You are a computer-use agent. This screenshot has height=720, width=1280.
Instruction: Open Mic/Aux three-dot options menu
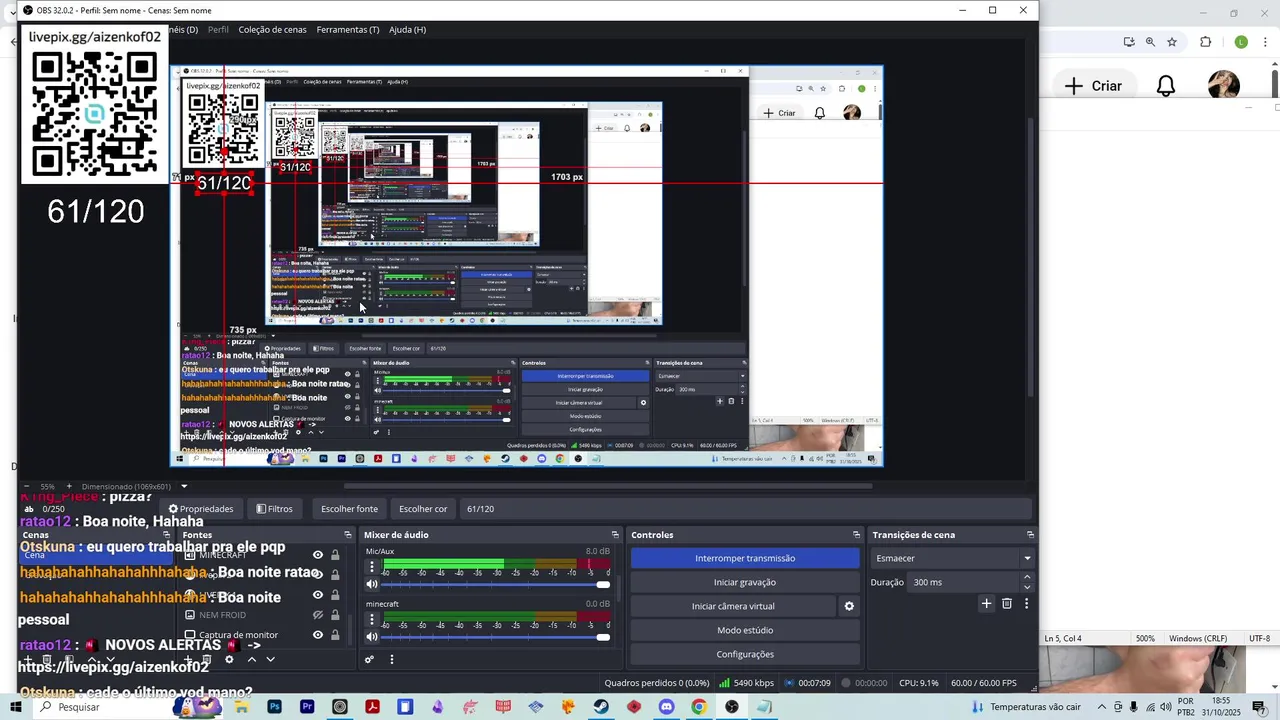372,567
